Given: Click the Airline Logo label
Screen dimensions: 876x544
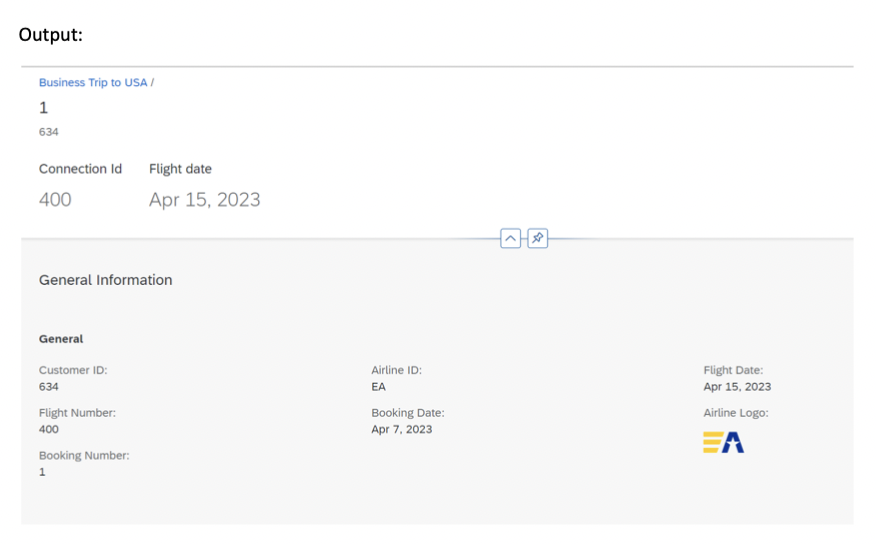Looking at the screenshot, I should click(736, 413).
